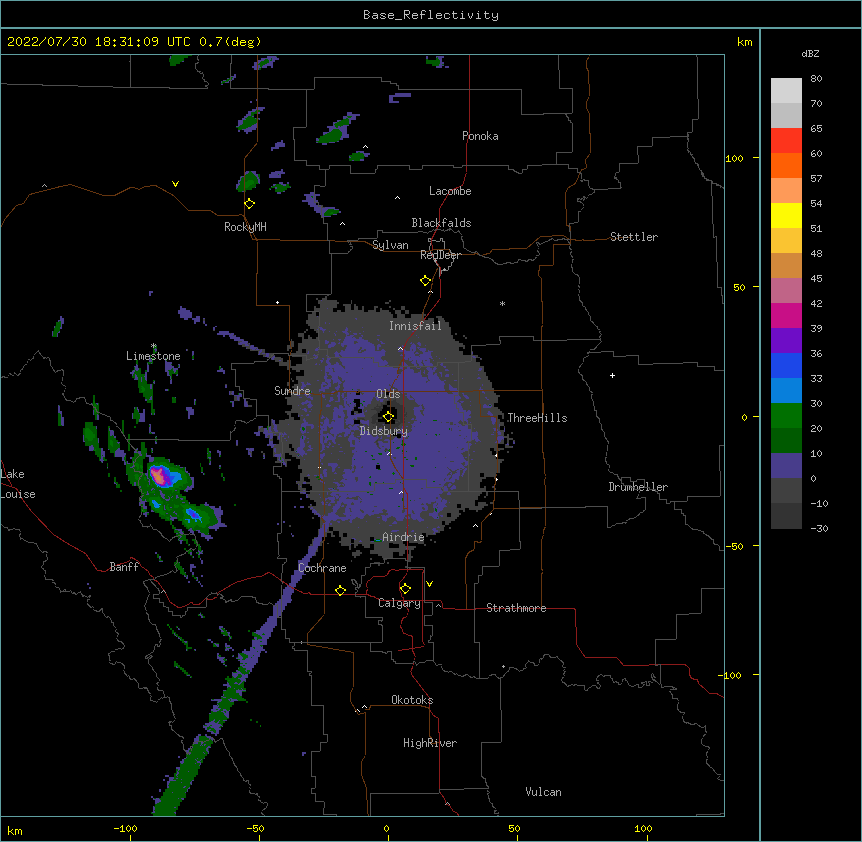Click the asterisk marker above Limestone label

tap(154, 346)
